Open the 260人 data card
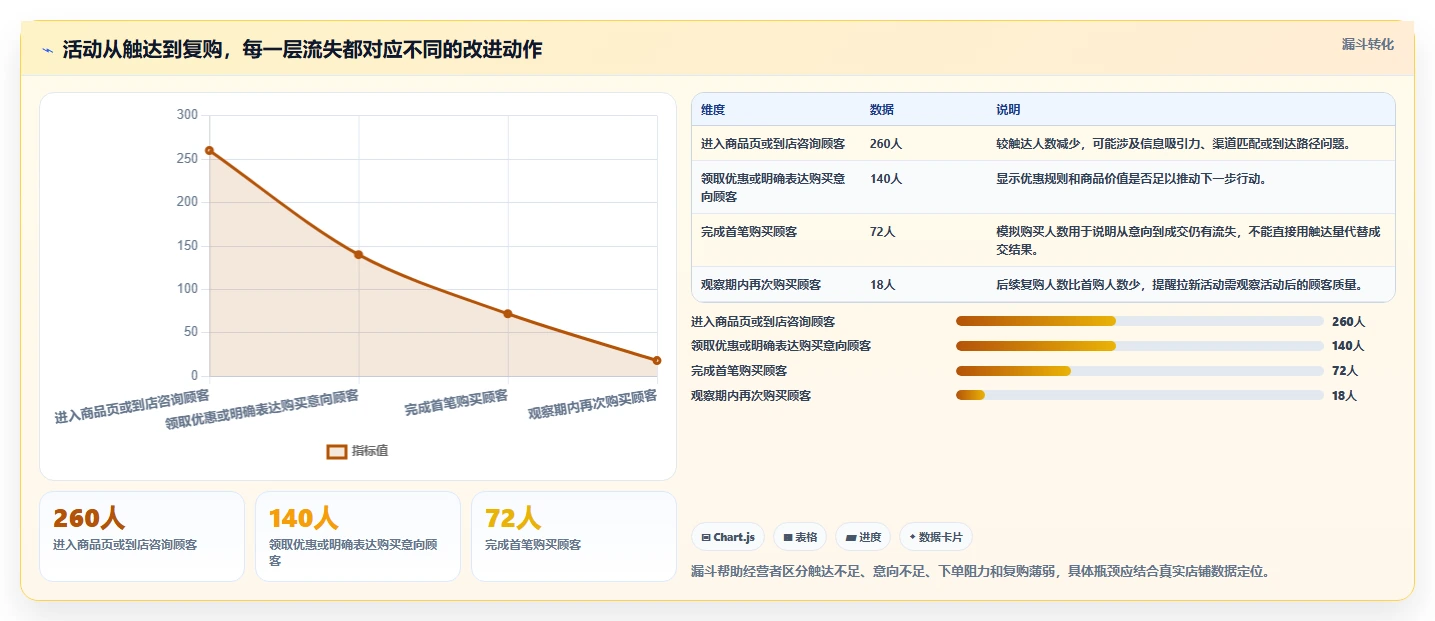The image size is (1435, 621). click(x=142, y=536)
